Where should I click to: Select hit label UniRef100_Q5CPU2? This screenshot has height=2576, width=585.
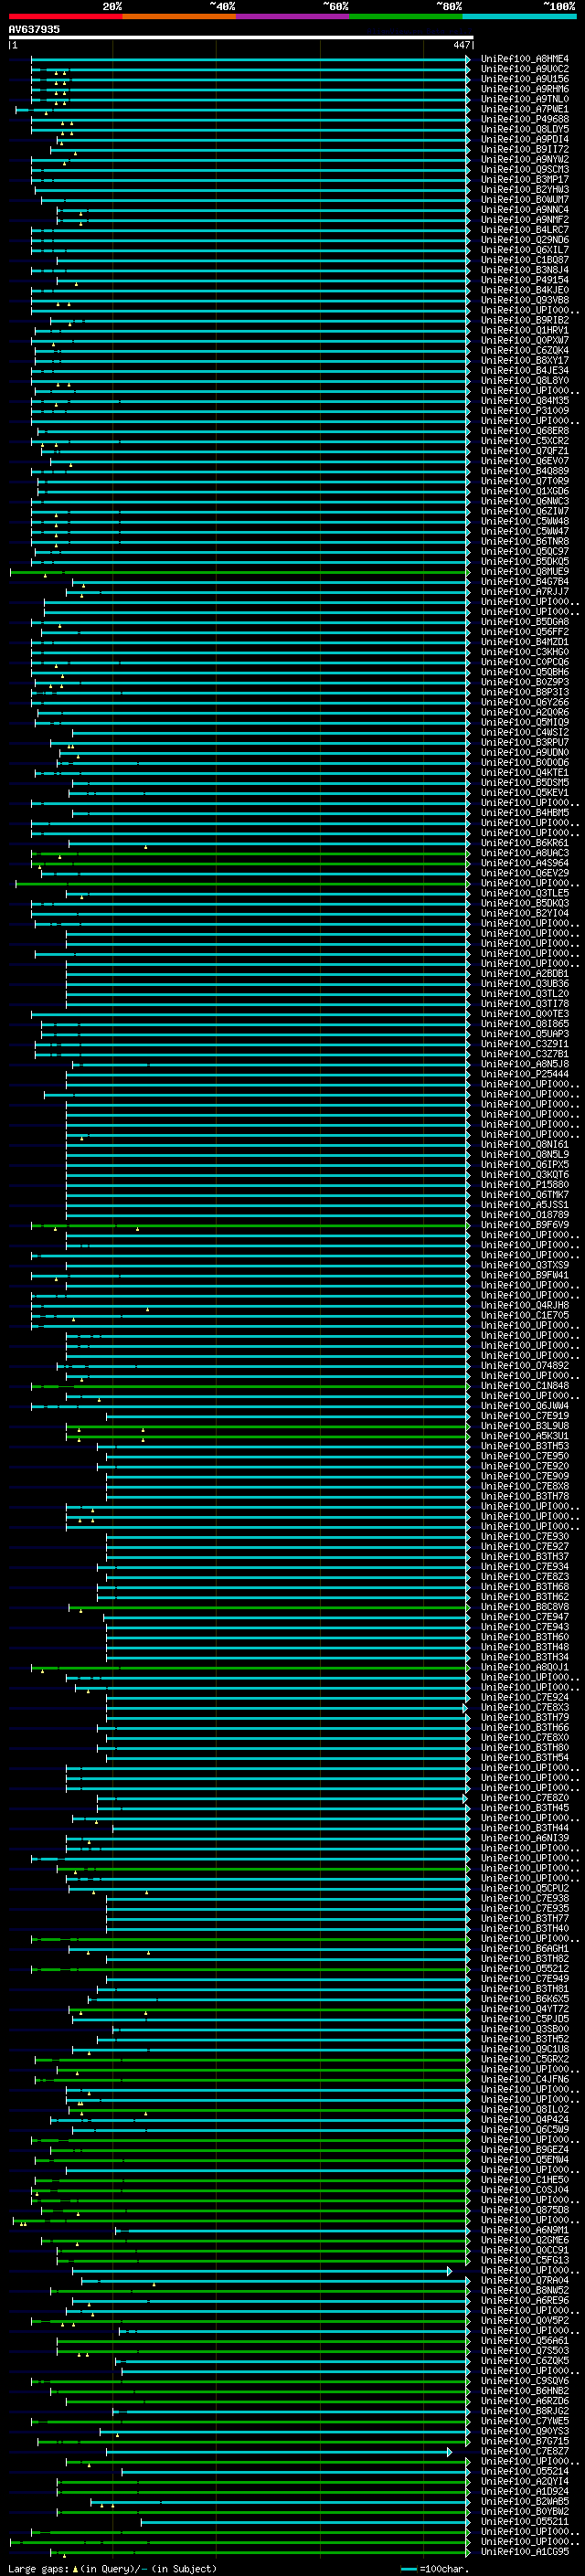pyautogui.click(x=525, y=1888)
